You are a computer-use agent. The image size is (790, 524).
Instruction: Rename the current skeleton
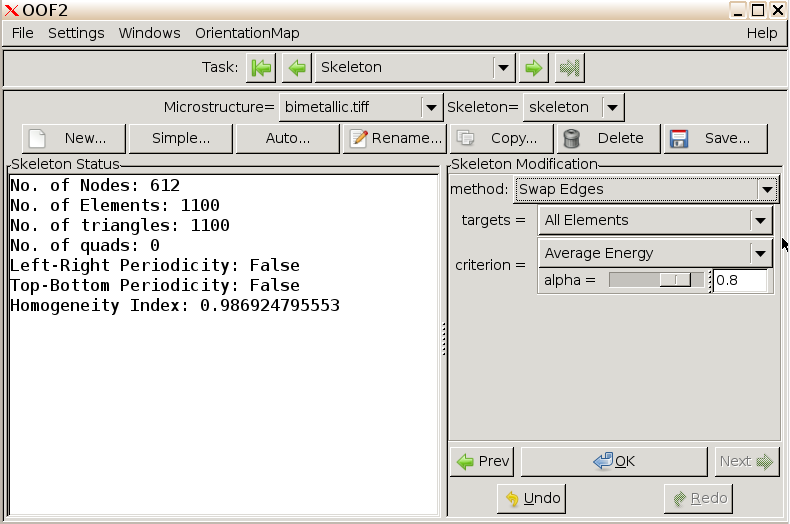click(395, 139)
